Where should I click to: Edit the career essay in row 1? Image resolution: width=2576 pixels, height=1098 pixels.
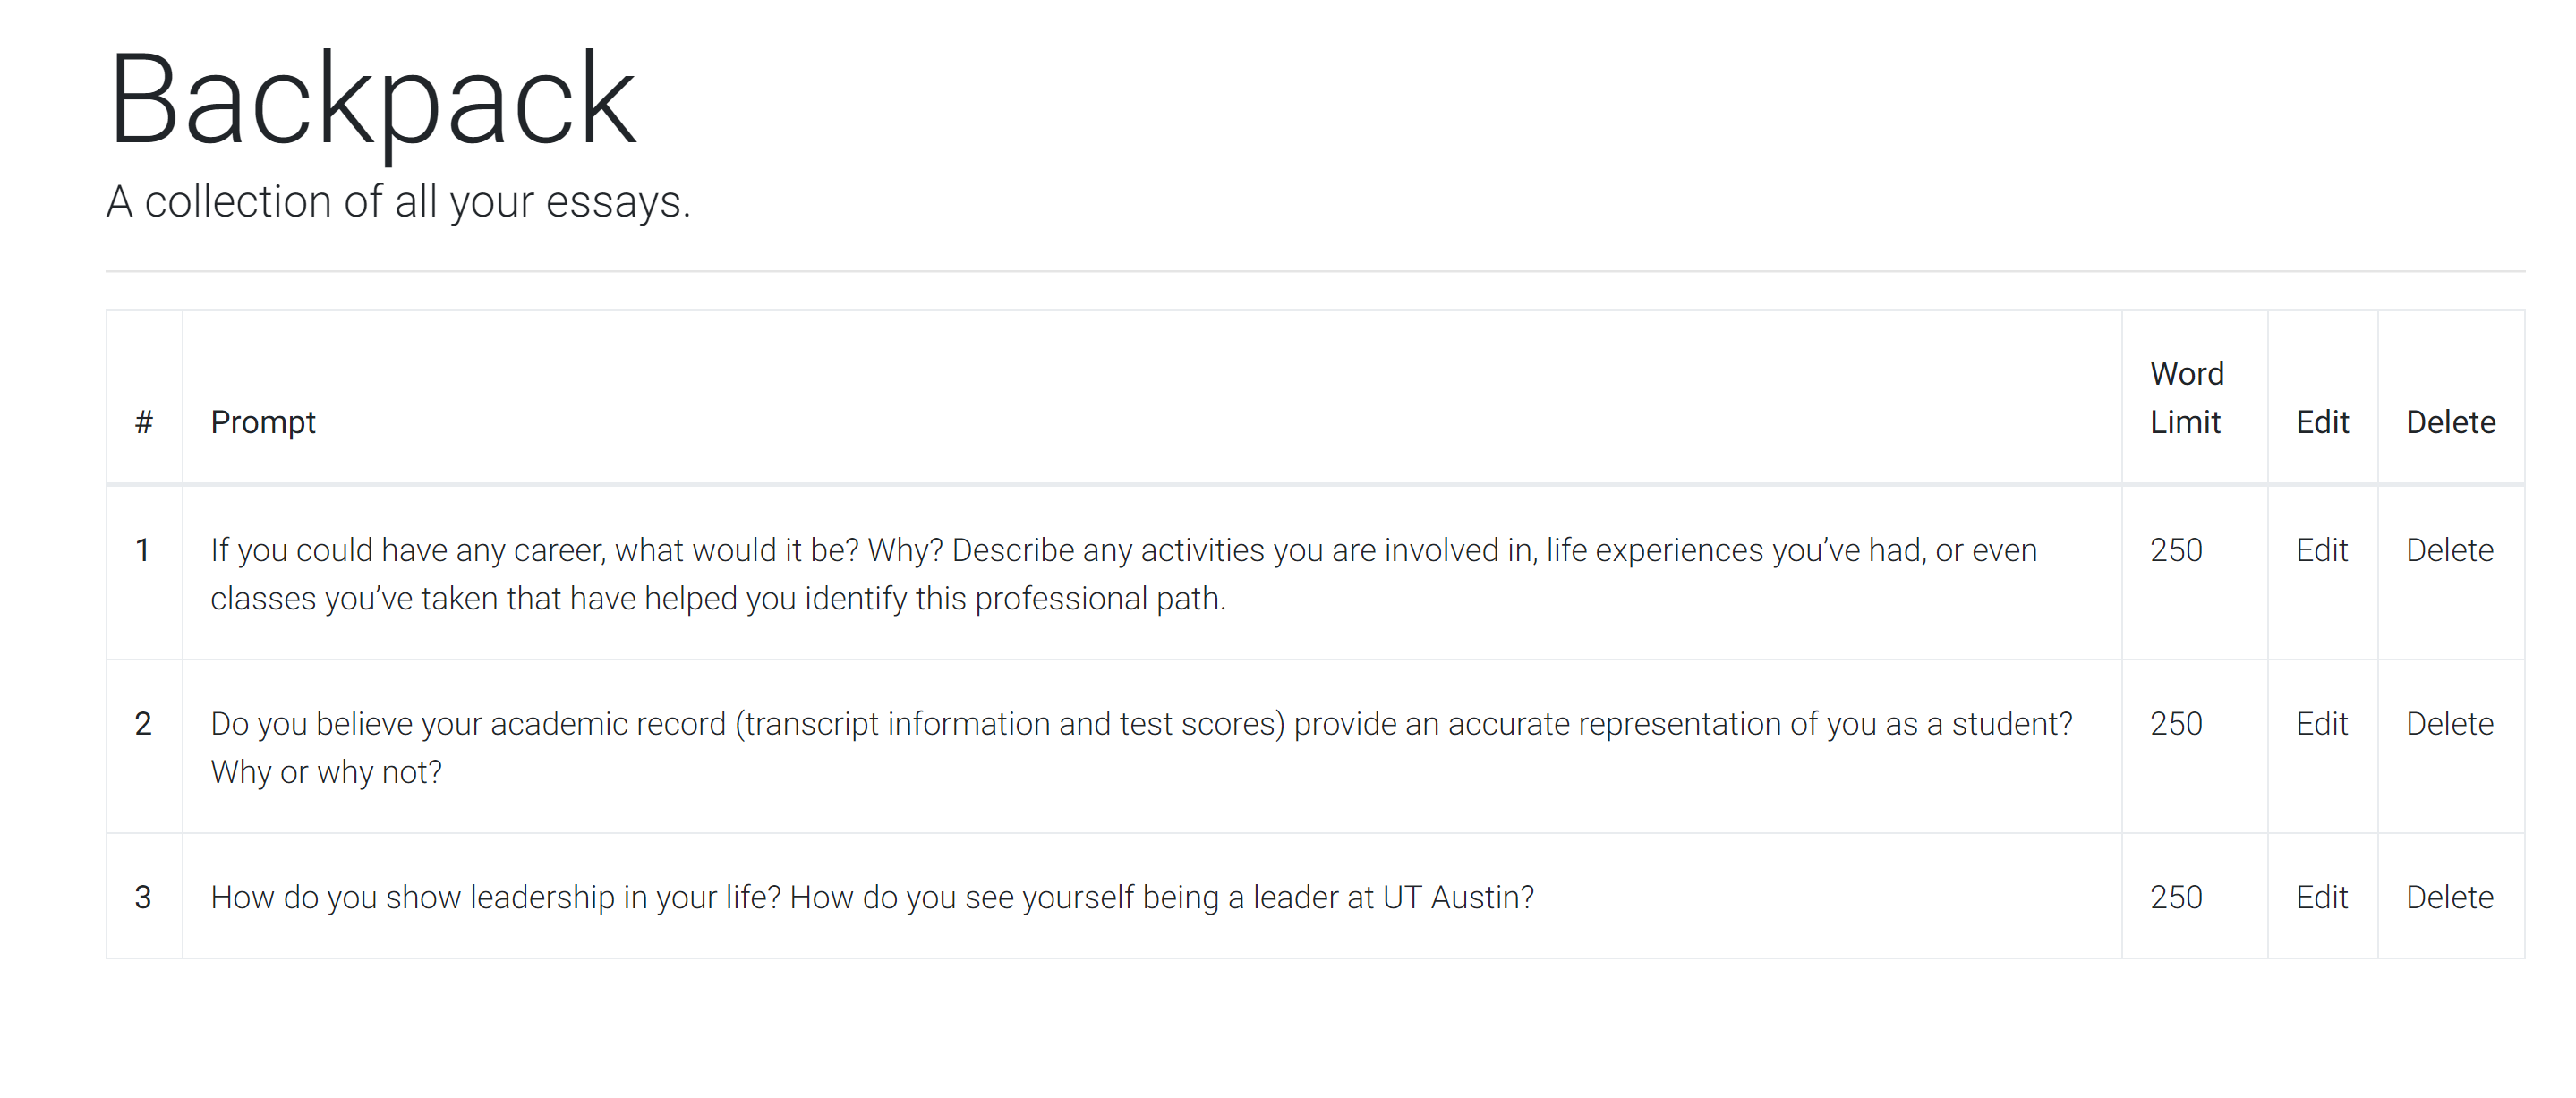[x=2321, y=550]
